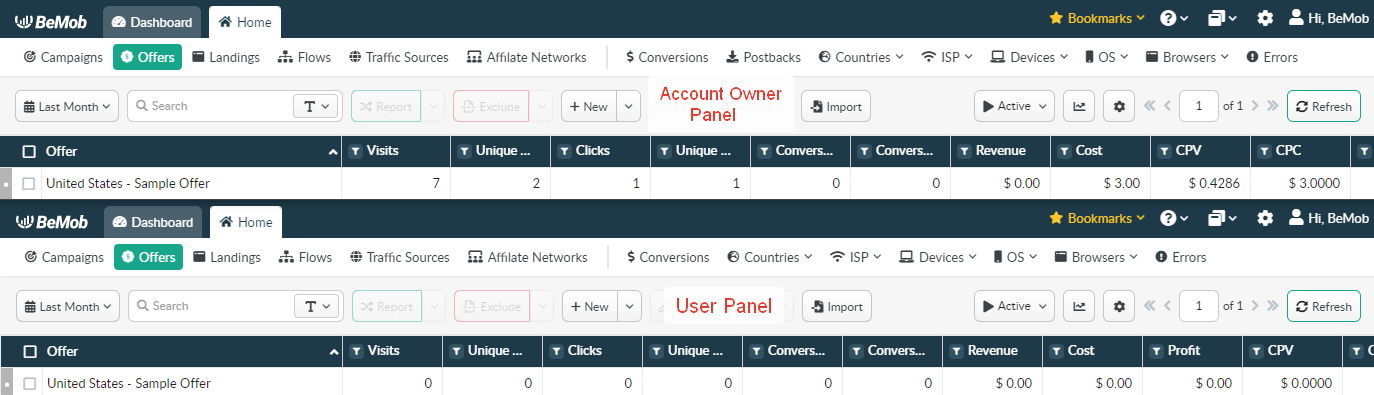This screenshot has height=395, width=1374.
Task: Filter Clicks column in Account Owner table
Action: [x=564, y=151]
